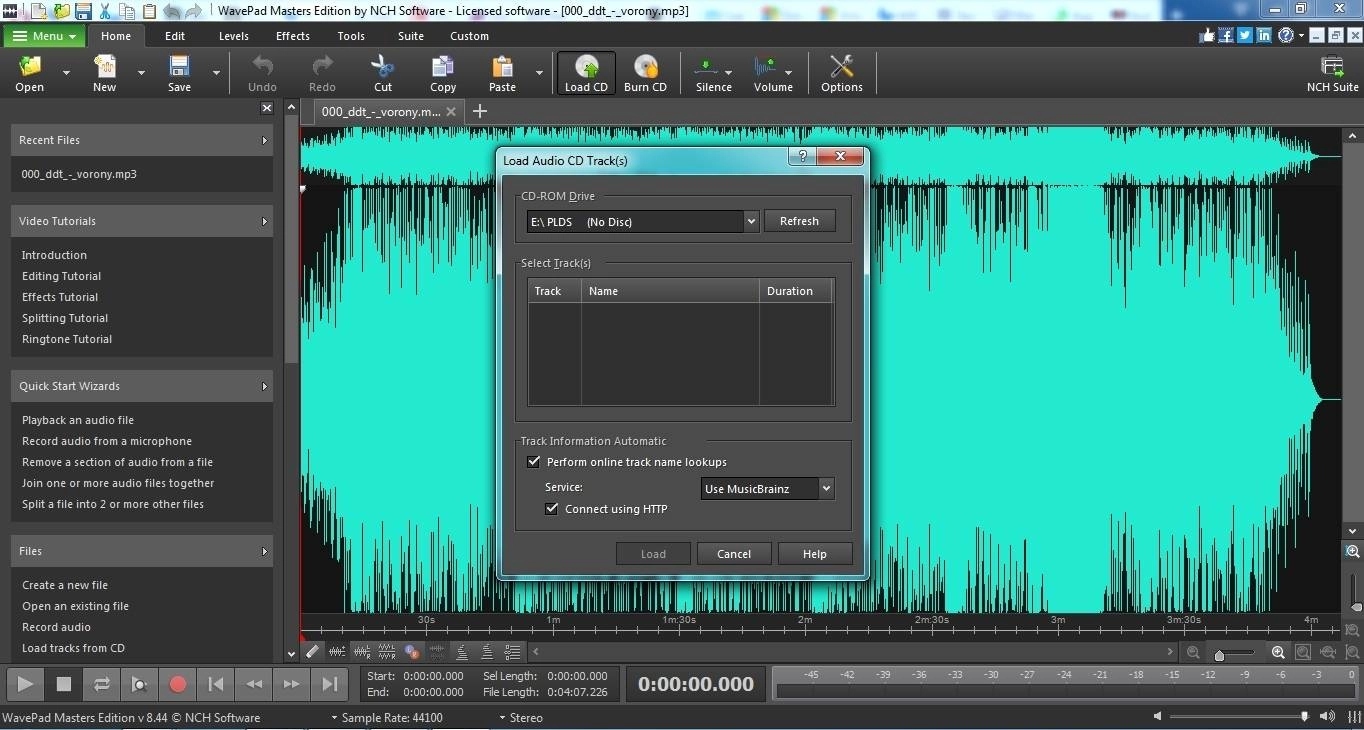Click the Cancel button in the dialog
This screenshot has height=730, width=1364.
click(x=733, y=554)
